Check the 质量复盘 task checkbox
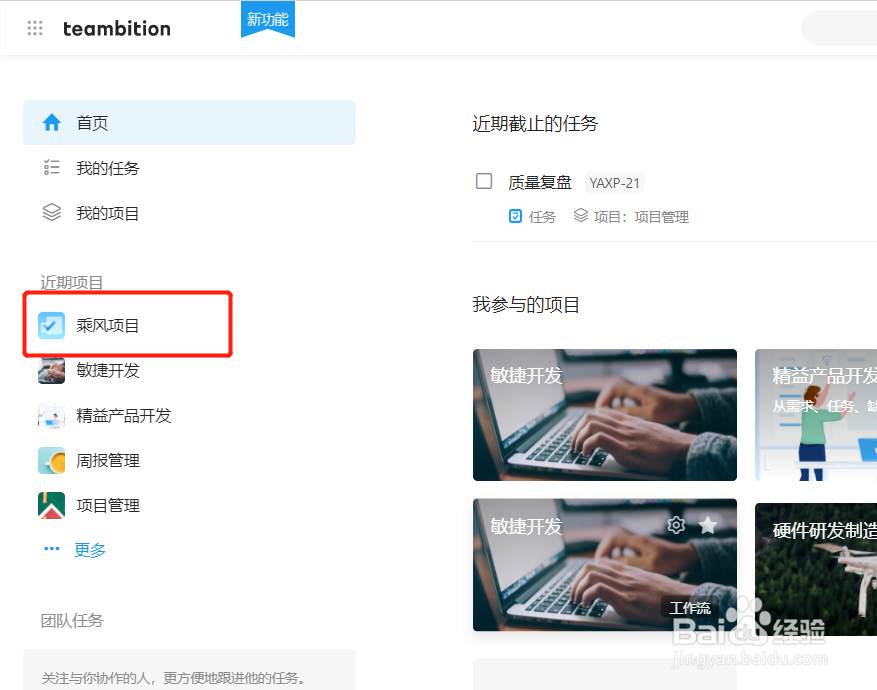Image resolution: width=877 pixels, height=690 pixels. 484,181
